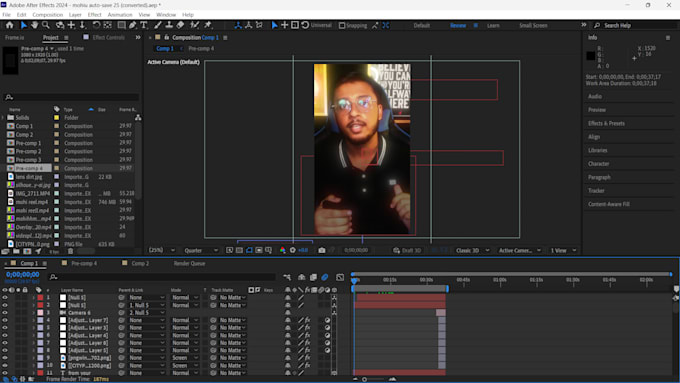
Task: Click the timeline layer search field
Action: [162, 277]
